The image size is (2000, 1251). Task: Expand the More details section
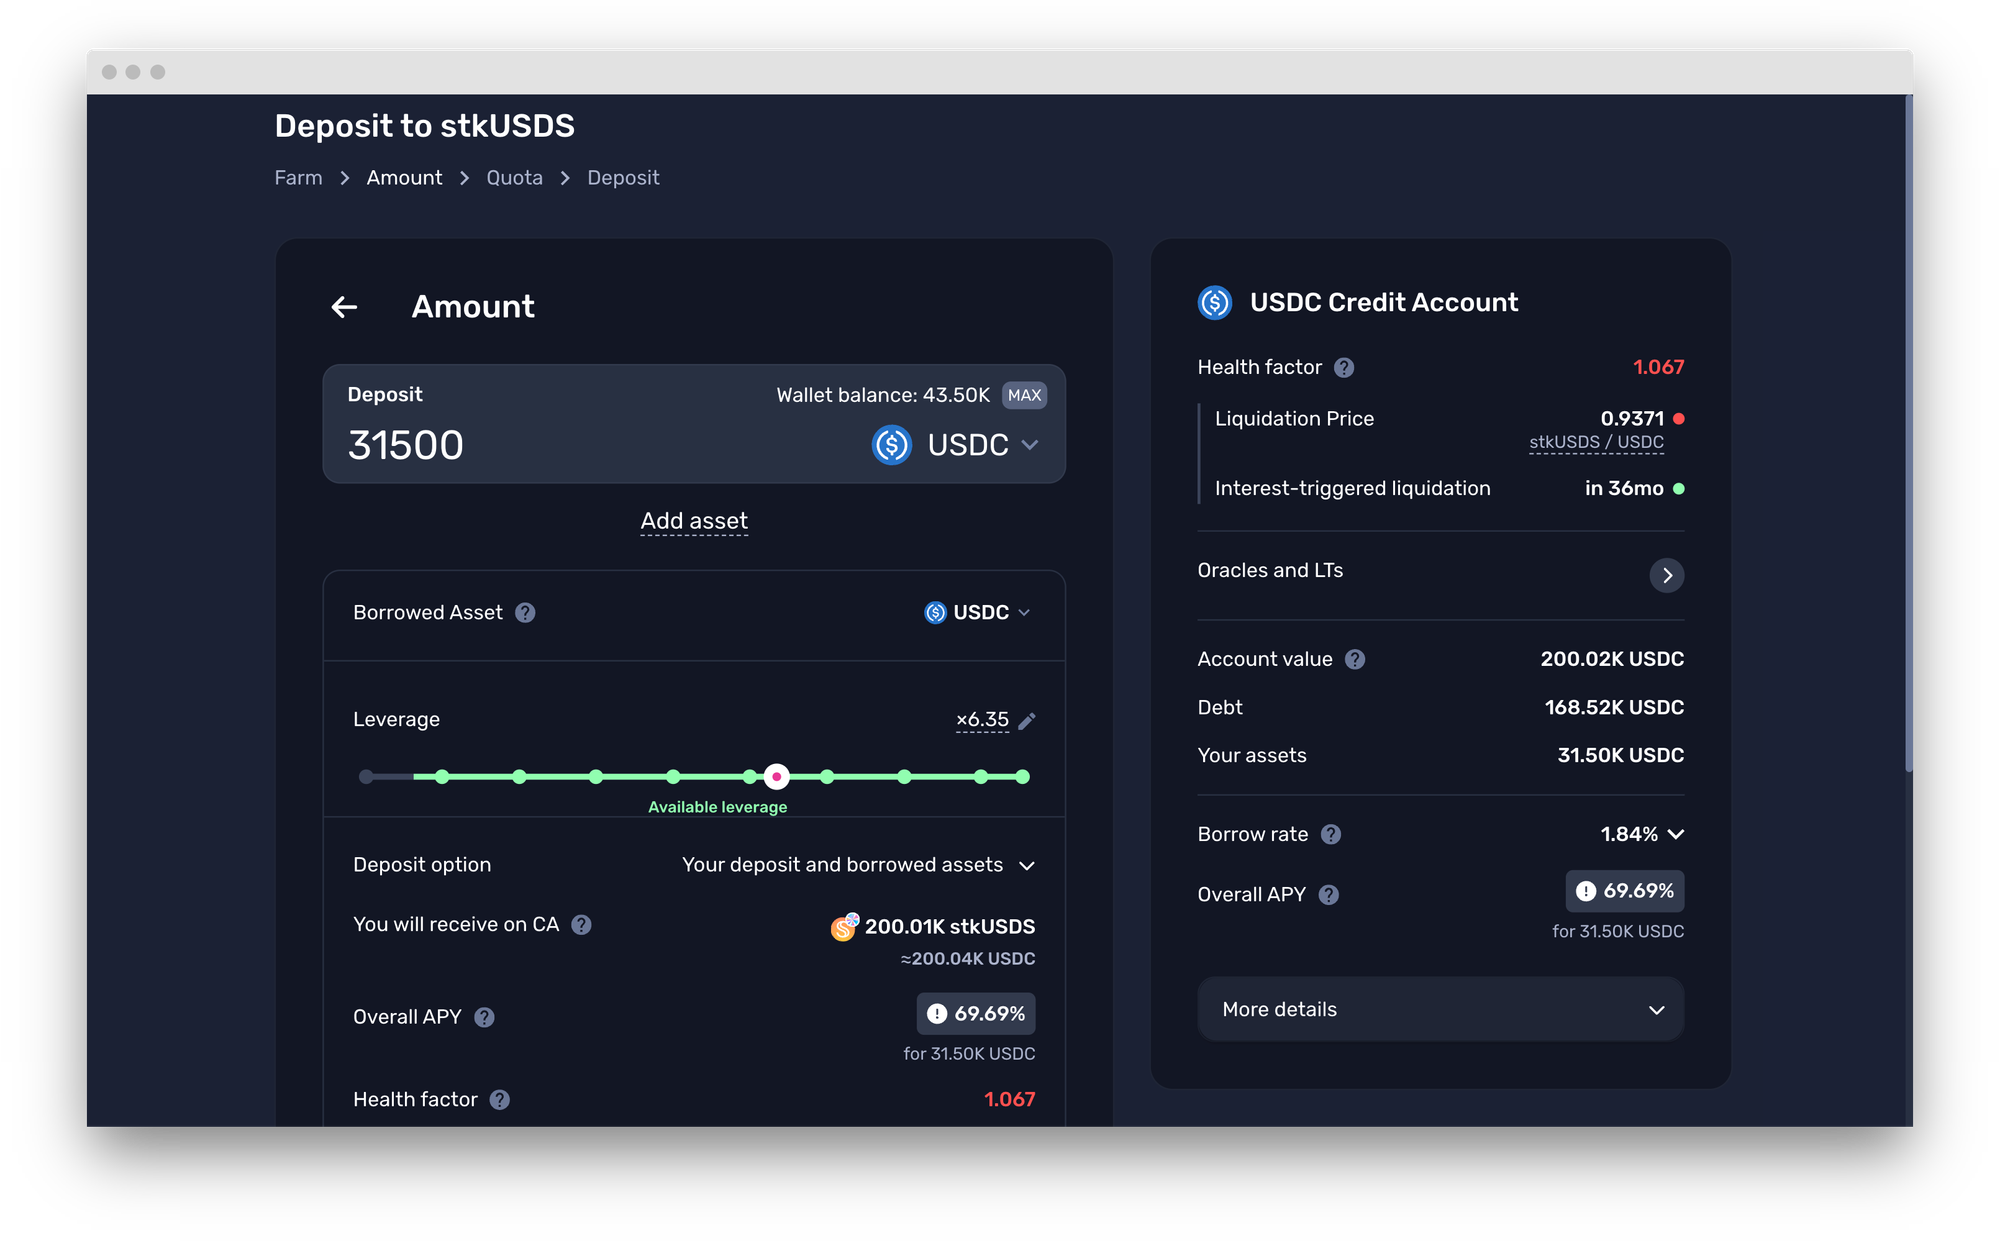point(1440,1009)
